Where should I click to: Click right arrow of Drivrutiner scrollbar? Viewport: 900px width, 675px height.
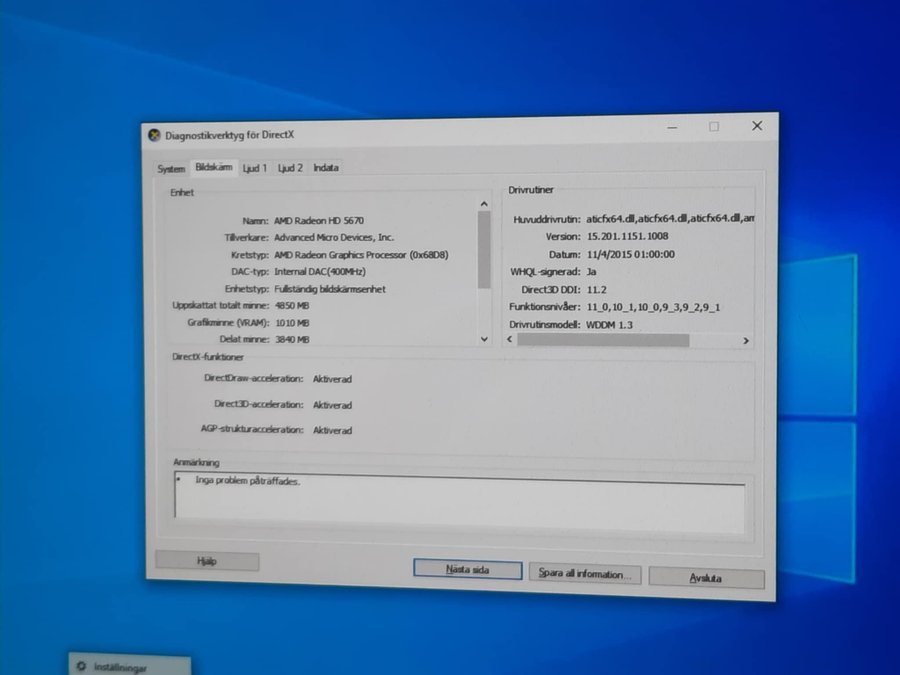[x=745, y=341]
